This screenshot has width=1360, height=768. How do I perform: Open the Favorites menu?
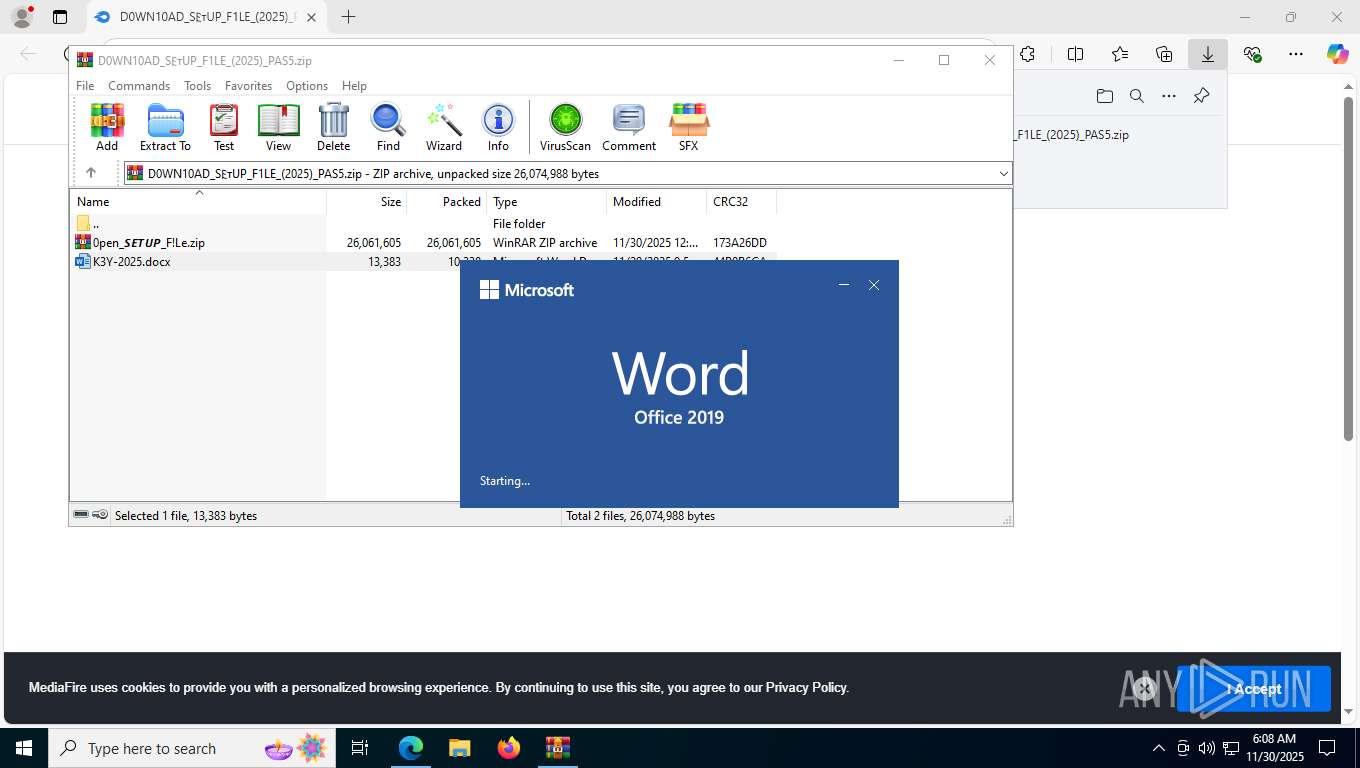[248, 86]
